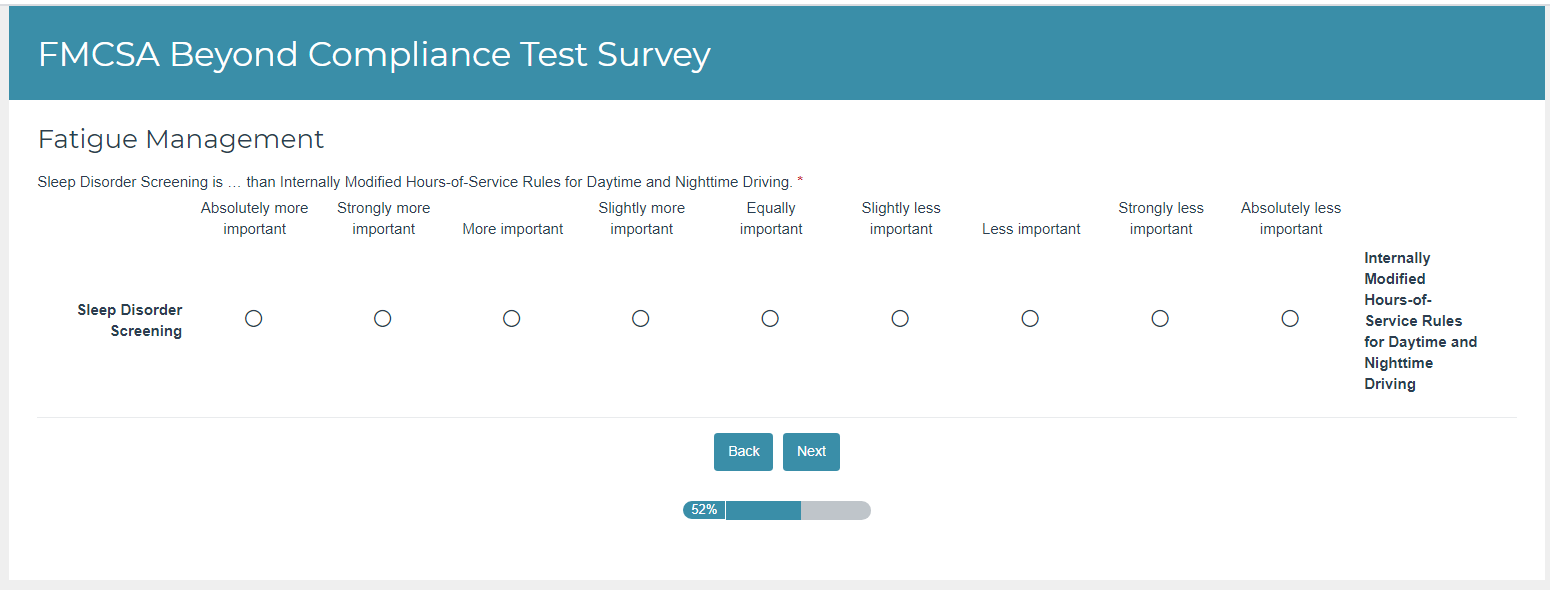Click the "FMCSA Beyond Compliance Test Survey" title

click(x=374, y=54)
